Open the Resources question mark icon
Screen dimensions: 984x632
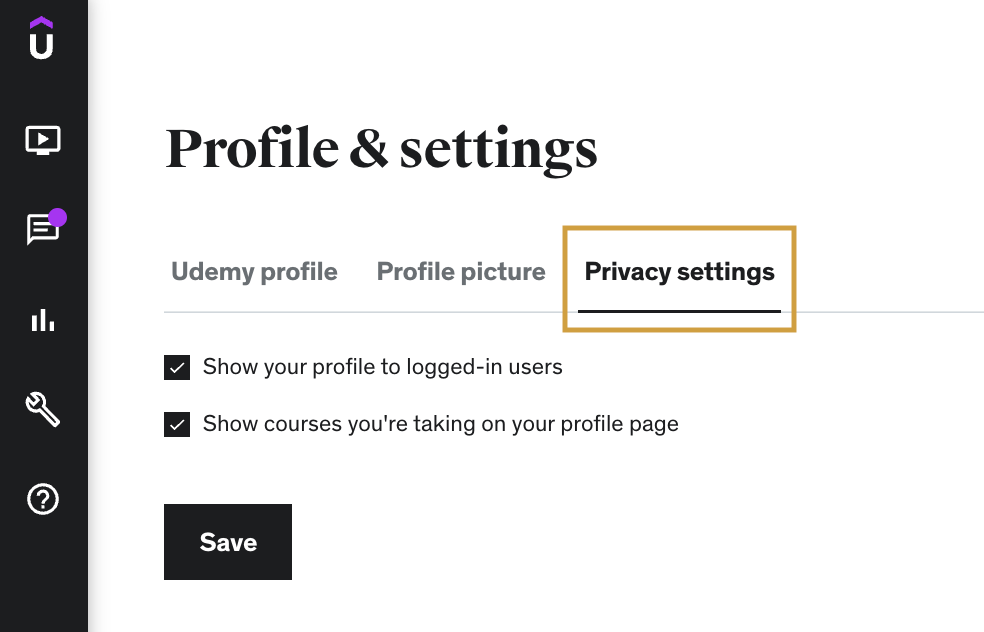tap(43, 499)
